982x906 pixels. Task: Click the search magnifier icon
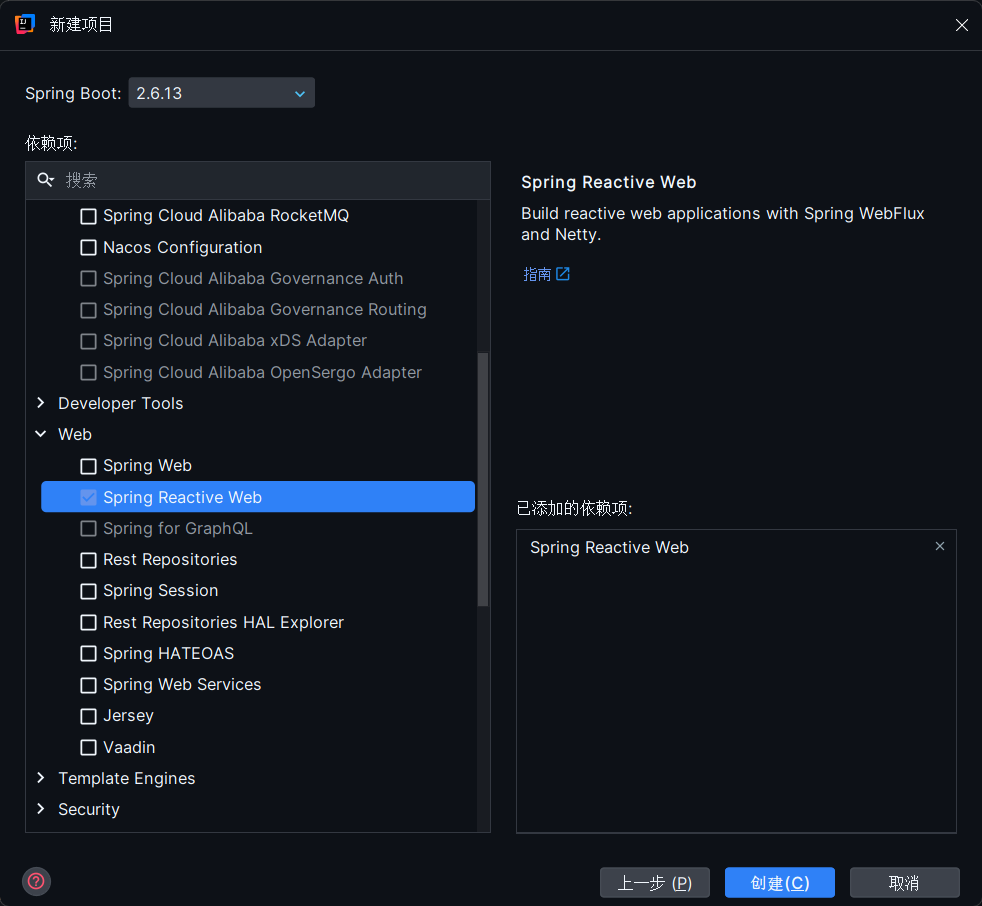[45, 180]
